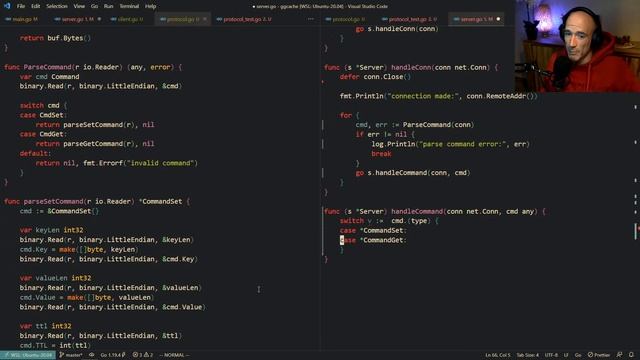Click handleConn function name in right editor

click(x=411, y=67)
